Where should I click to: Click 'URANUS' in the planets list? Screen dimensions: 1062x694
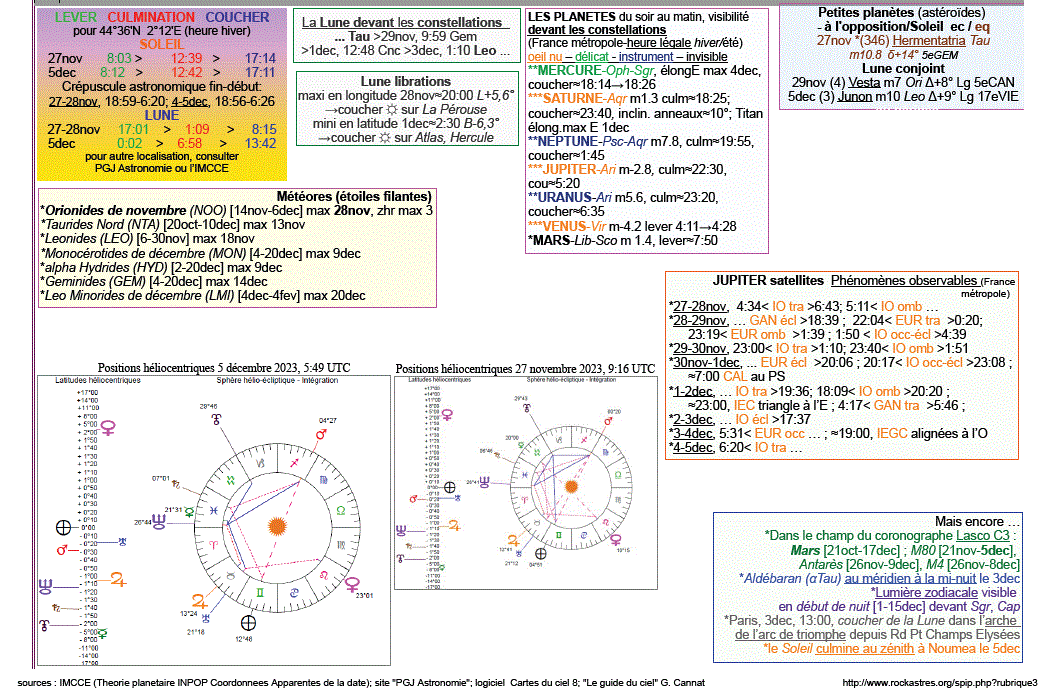click(566, 198)
